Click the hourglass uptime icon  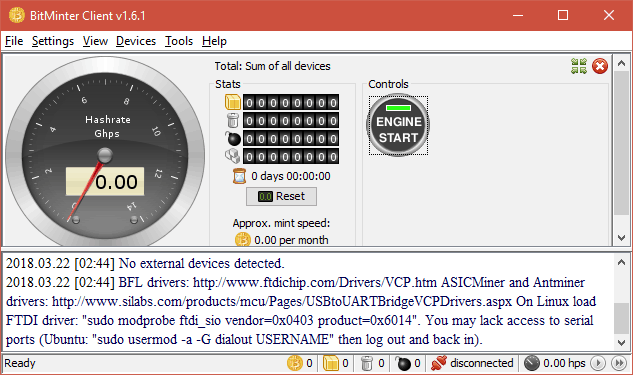[239, 176]
